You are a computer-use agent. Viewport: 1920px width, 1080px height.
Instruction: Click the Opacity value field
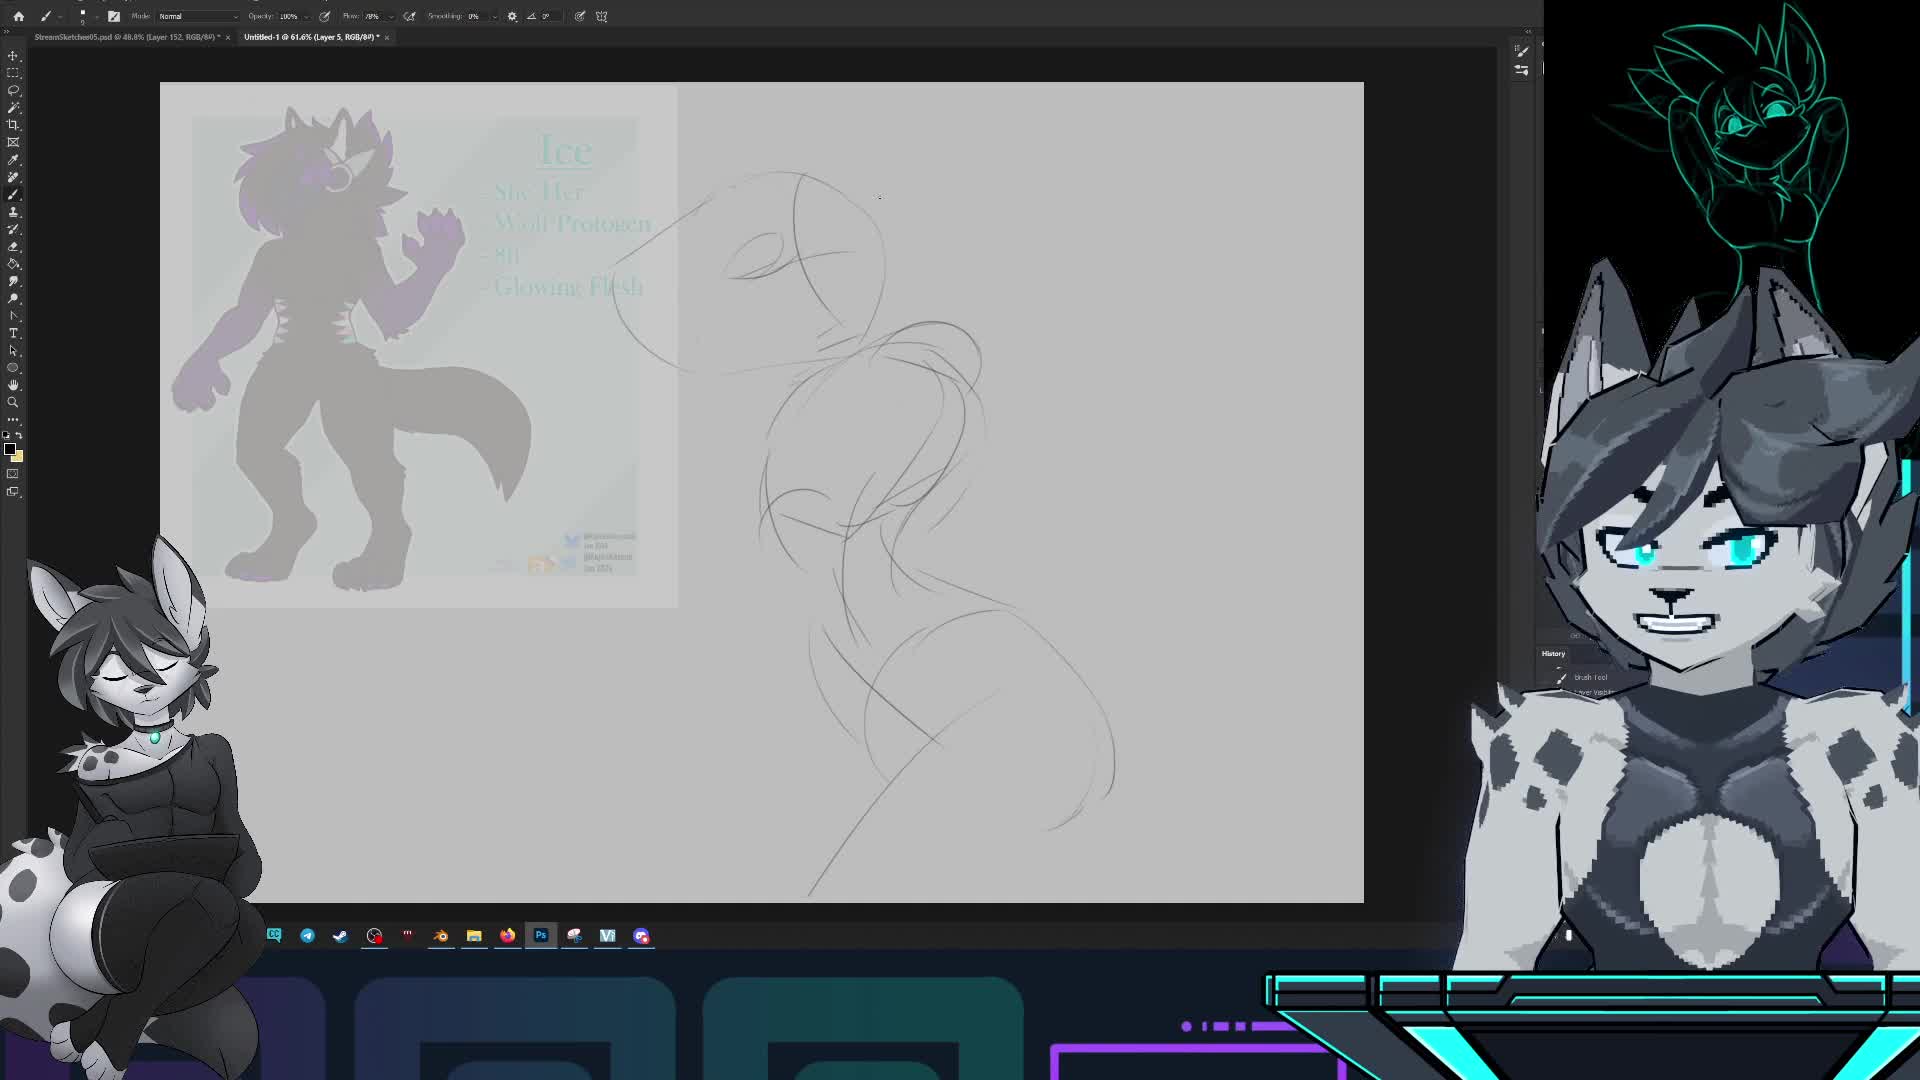[288, 16]
